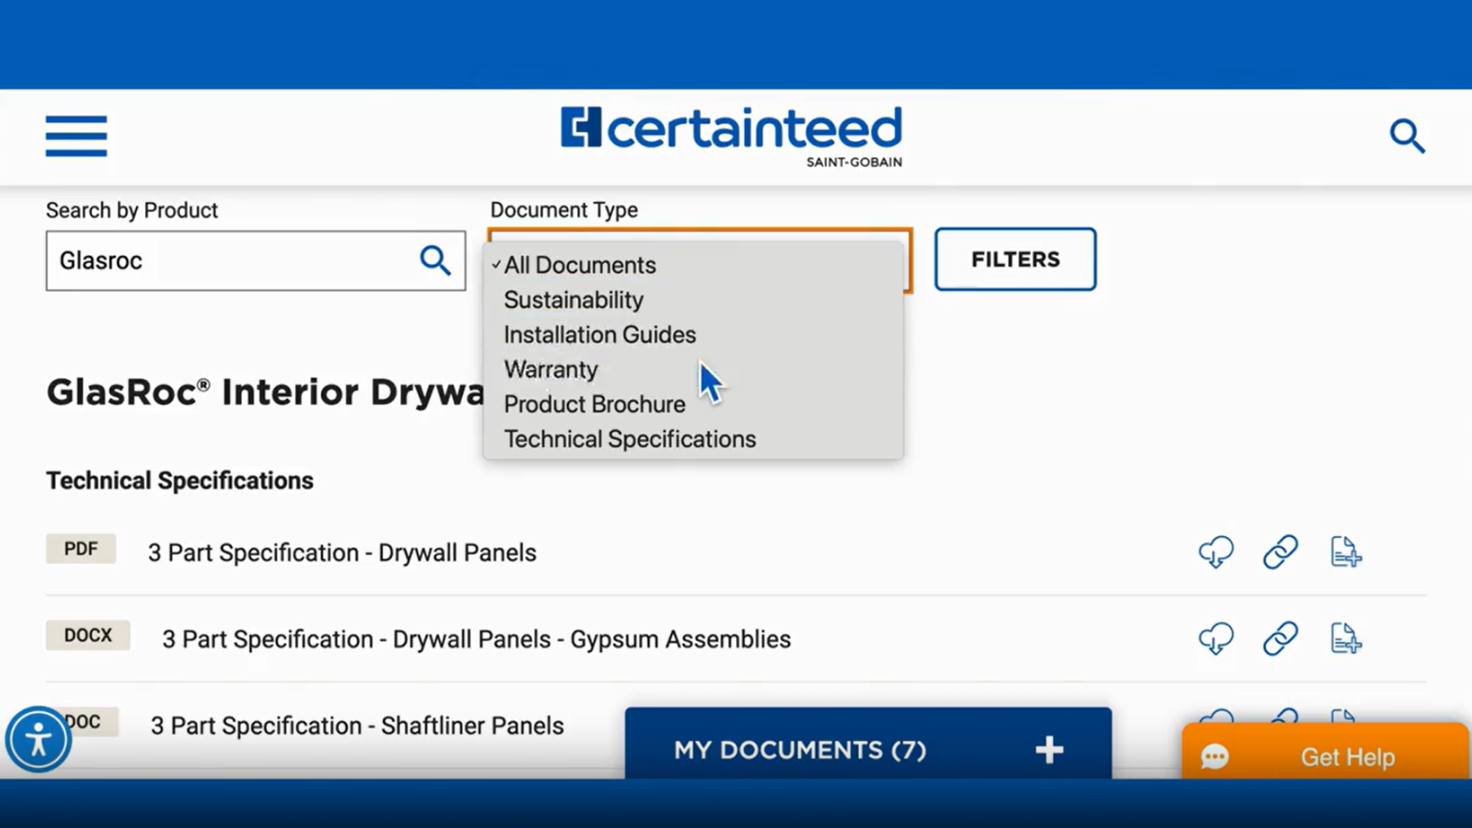The image size is (1472, 828).
Task: Click the search icon inside product field
Action: (x=435, y=261)
